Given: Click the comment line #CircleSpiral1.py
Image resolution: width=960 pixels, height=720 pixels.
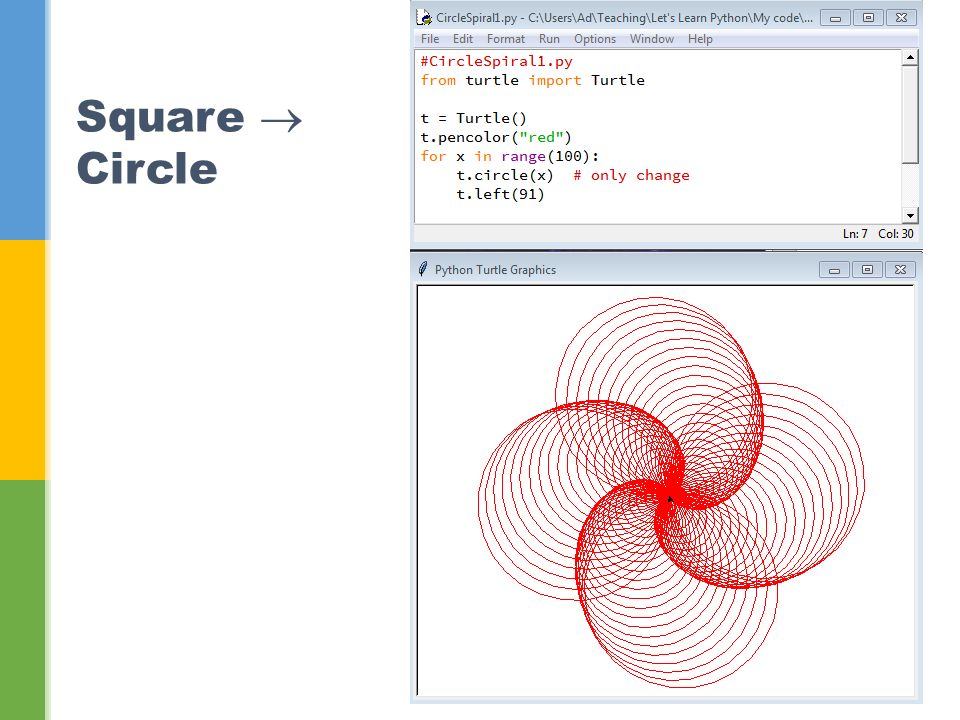Looking at the screenshot, I should pyautogui.click(x=497, y=61).
